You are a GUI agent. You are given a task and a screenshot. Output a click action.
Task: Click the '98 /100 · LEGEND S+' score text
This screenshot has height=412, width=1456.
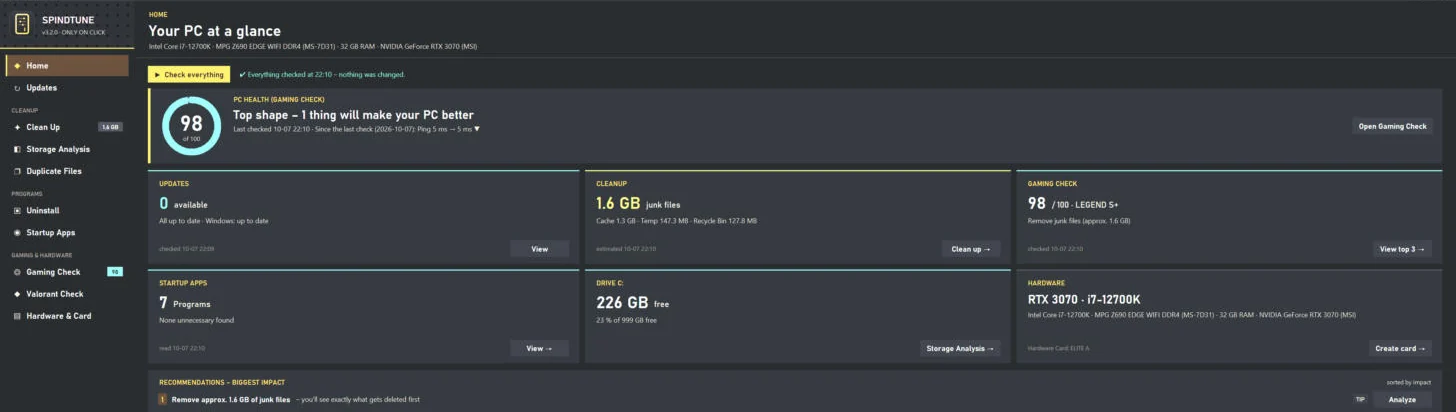click(x=1073, y=203)
